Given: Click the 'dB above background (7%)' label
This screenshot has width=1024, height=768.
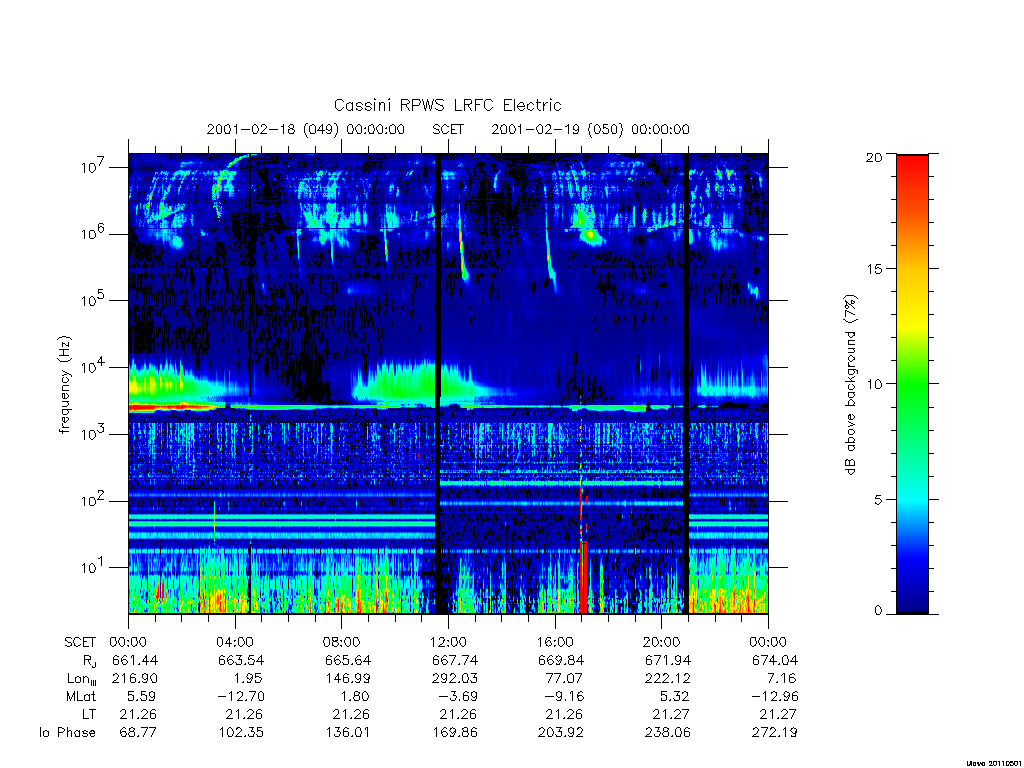Looking at the screenshot, I should pyautogui.click(x=850, y=385).
